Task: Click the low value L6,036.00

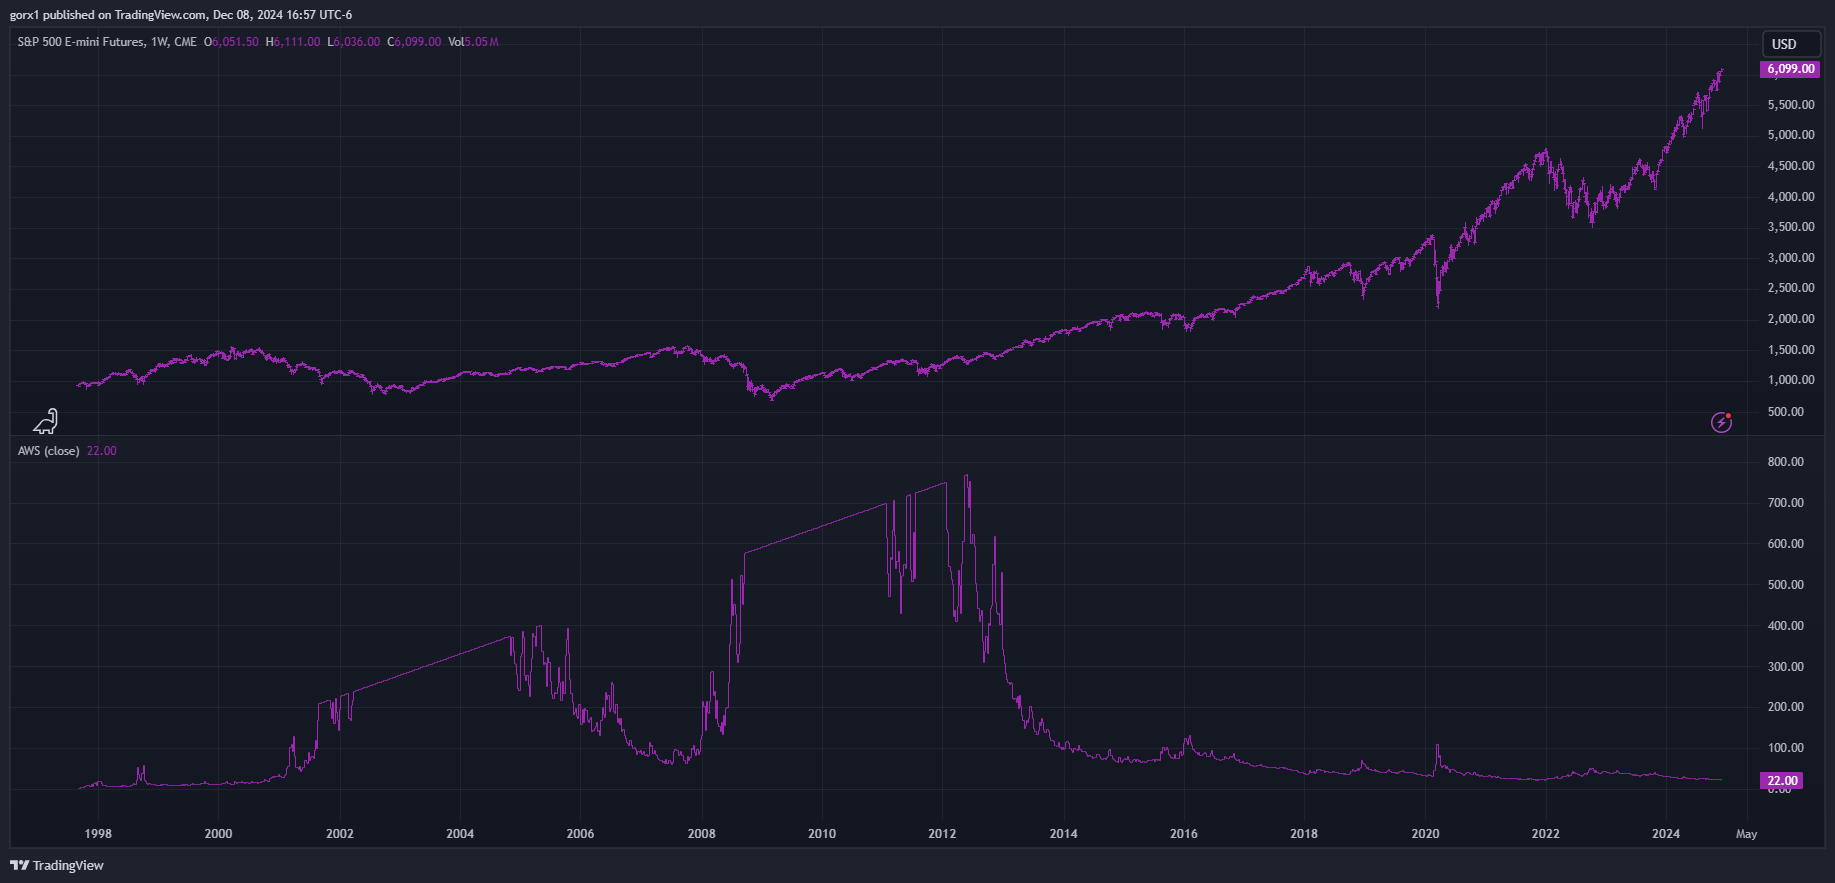Action: pos(354,42)
